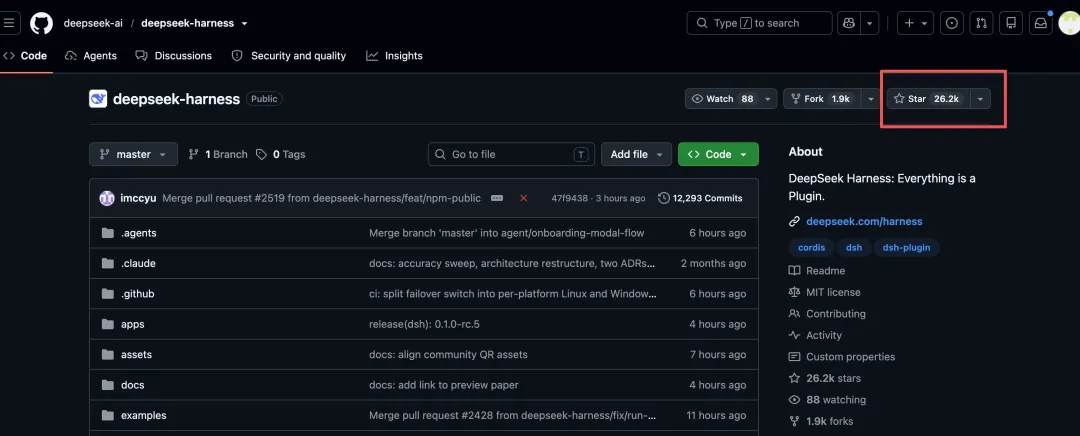This screenshot has height=436, width=1080.
Task: Select the cordis topic tag
Action: pos(811,247)
